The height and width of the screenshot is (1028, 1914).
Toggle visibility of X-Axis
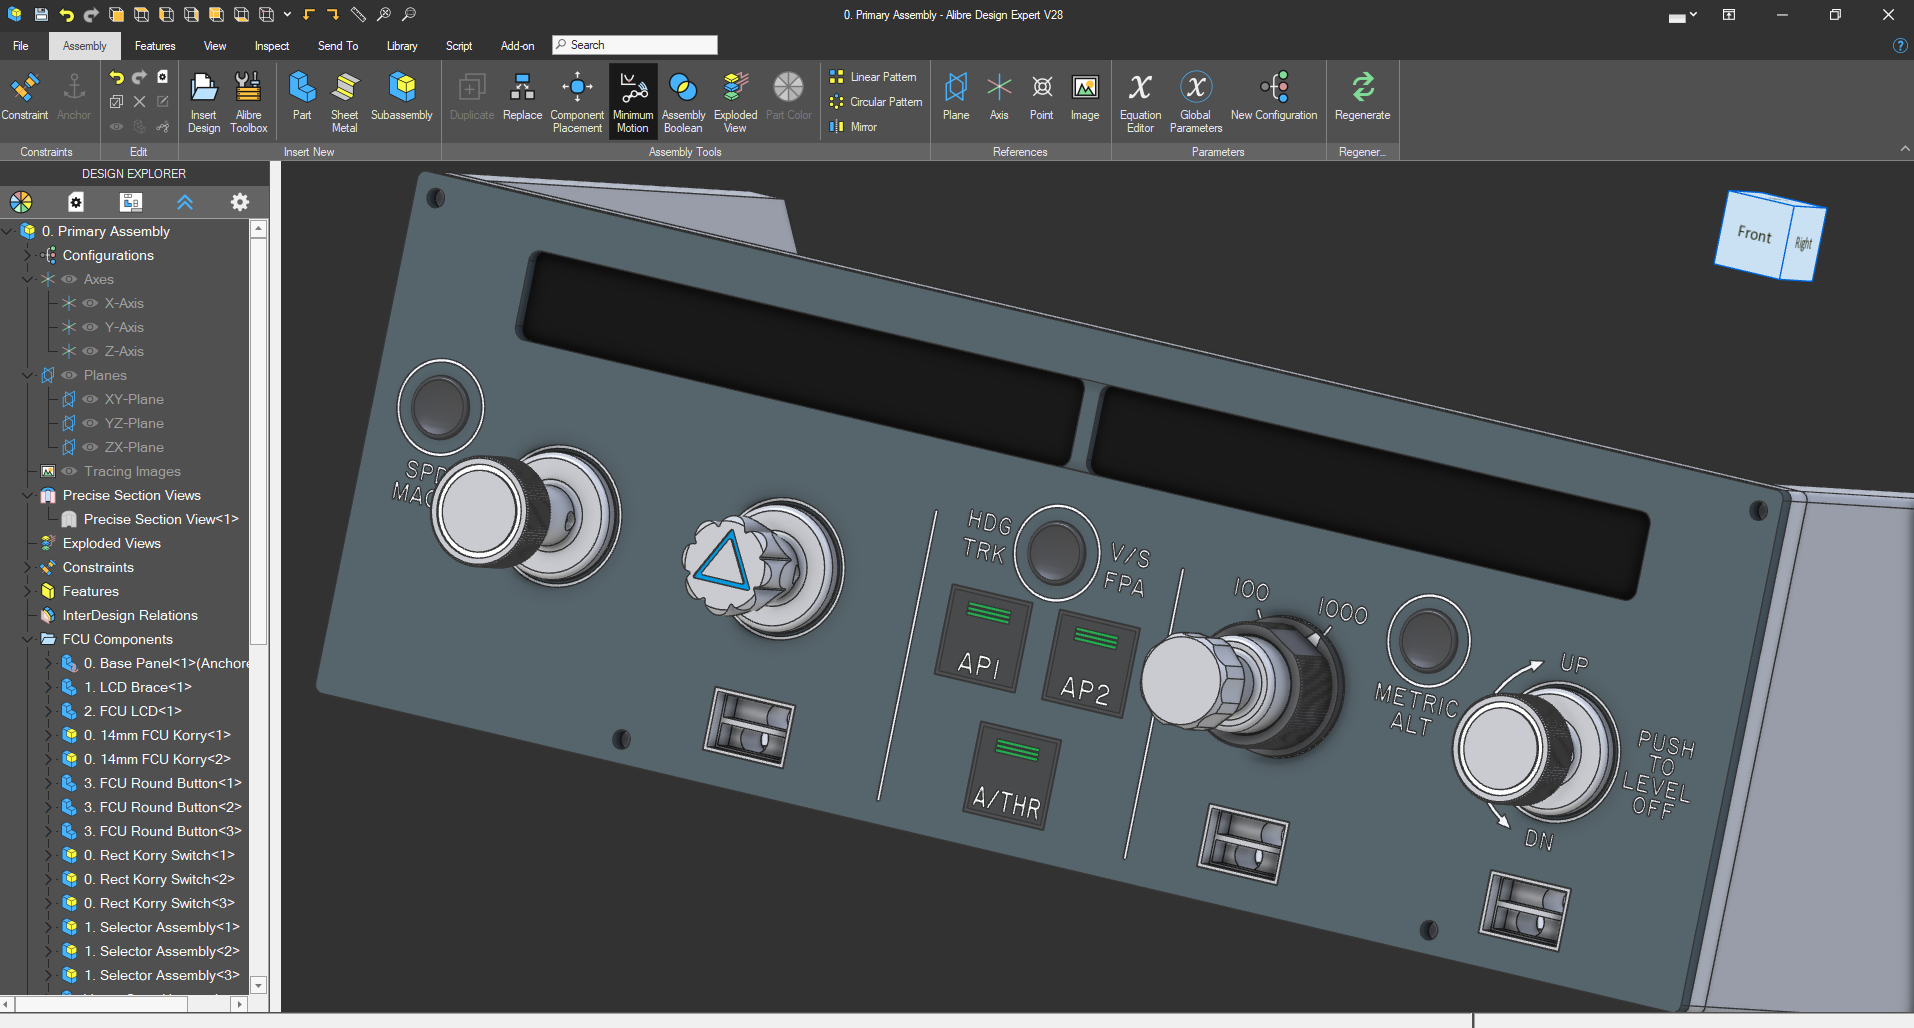(90, 303)
